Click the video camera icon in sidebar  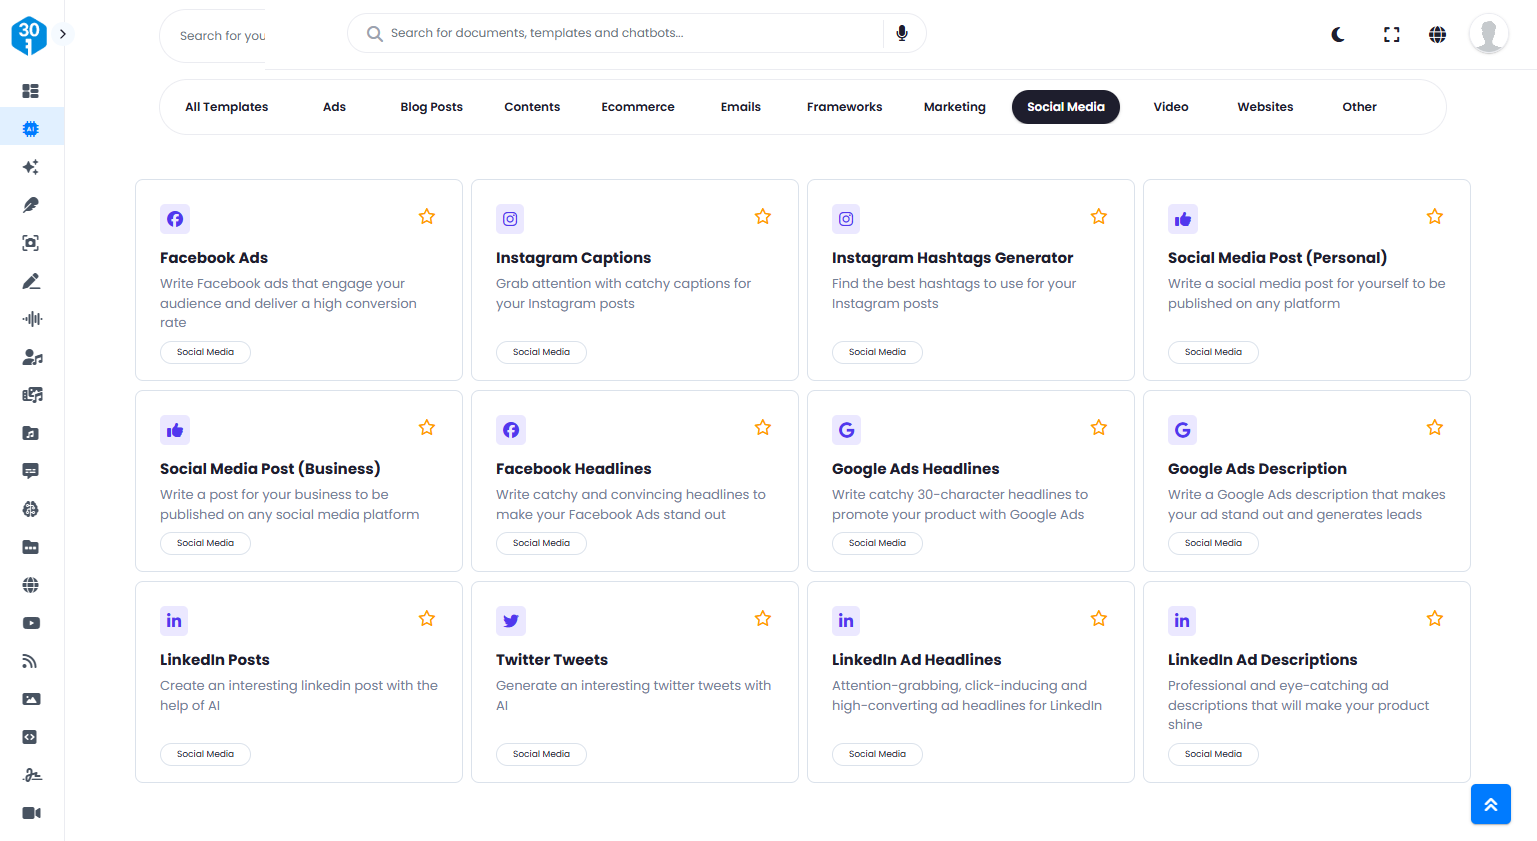[x=31, y=813]
